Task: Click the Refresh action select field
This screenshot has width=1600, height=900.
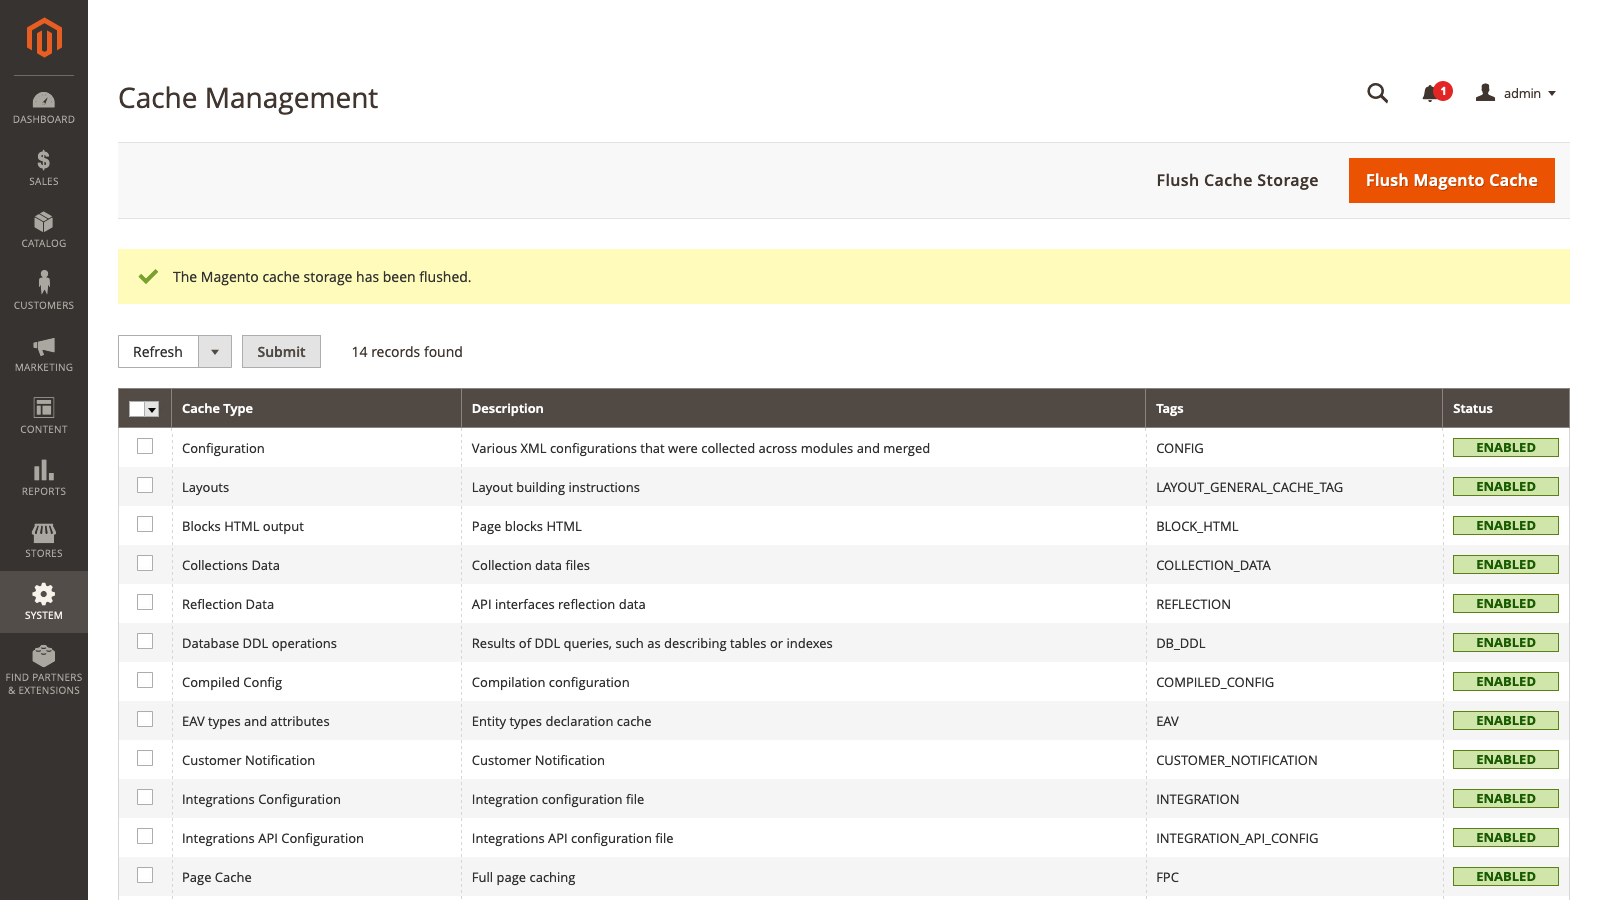Action: 175,352
